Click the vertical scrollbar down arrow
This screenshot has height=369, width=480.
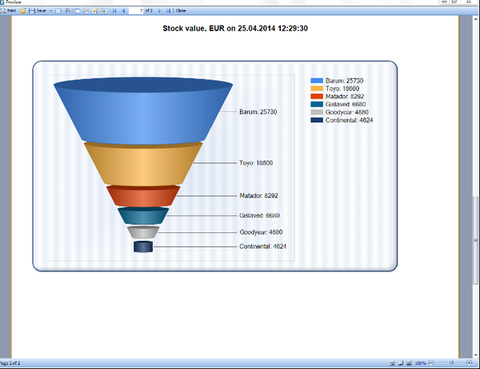476,355
